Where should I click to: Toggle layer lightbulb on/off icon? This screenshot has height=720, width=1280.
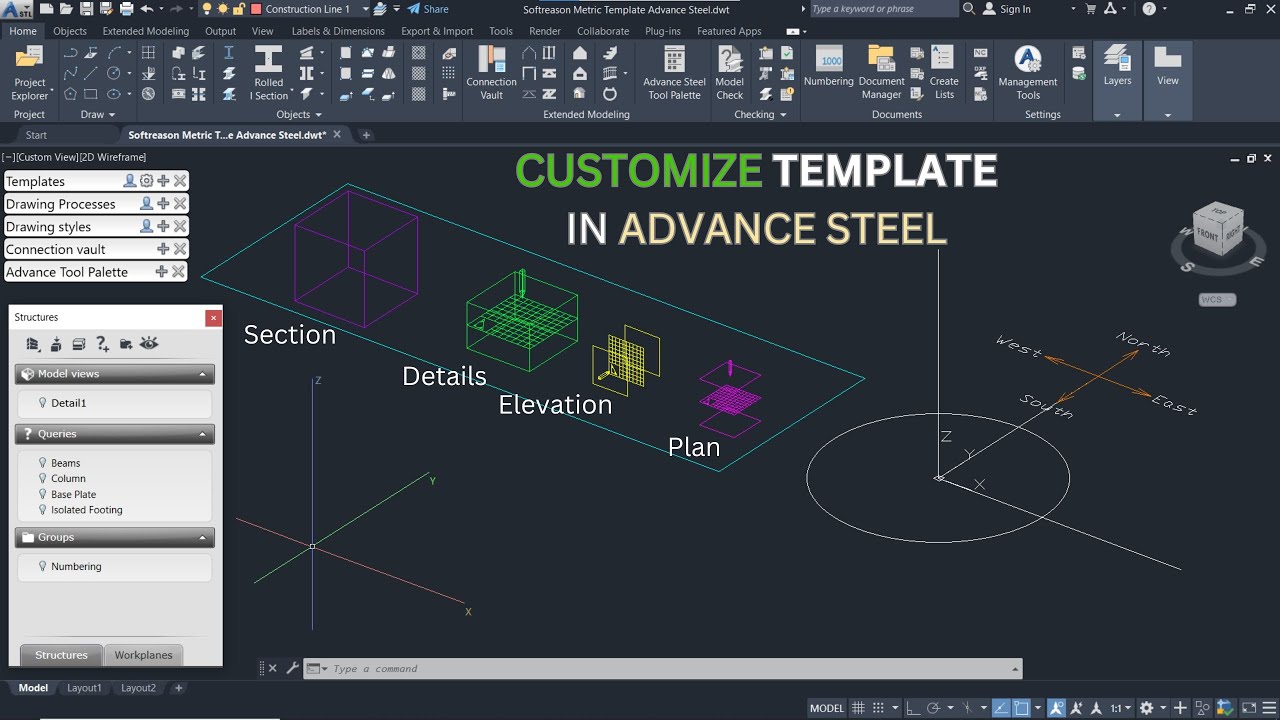click(x=207, y=9)
